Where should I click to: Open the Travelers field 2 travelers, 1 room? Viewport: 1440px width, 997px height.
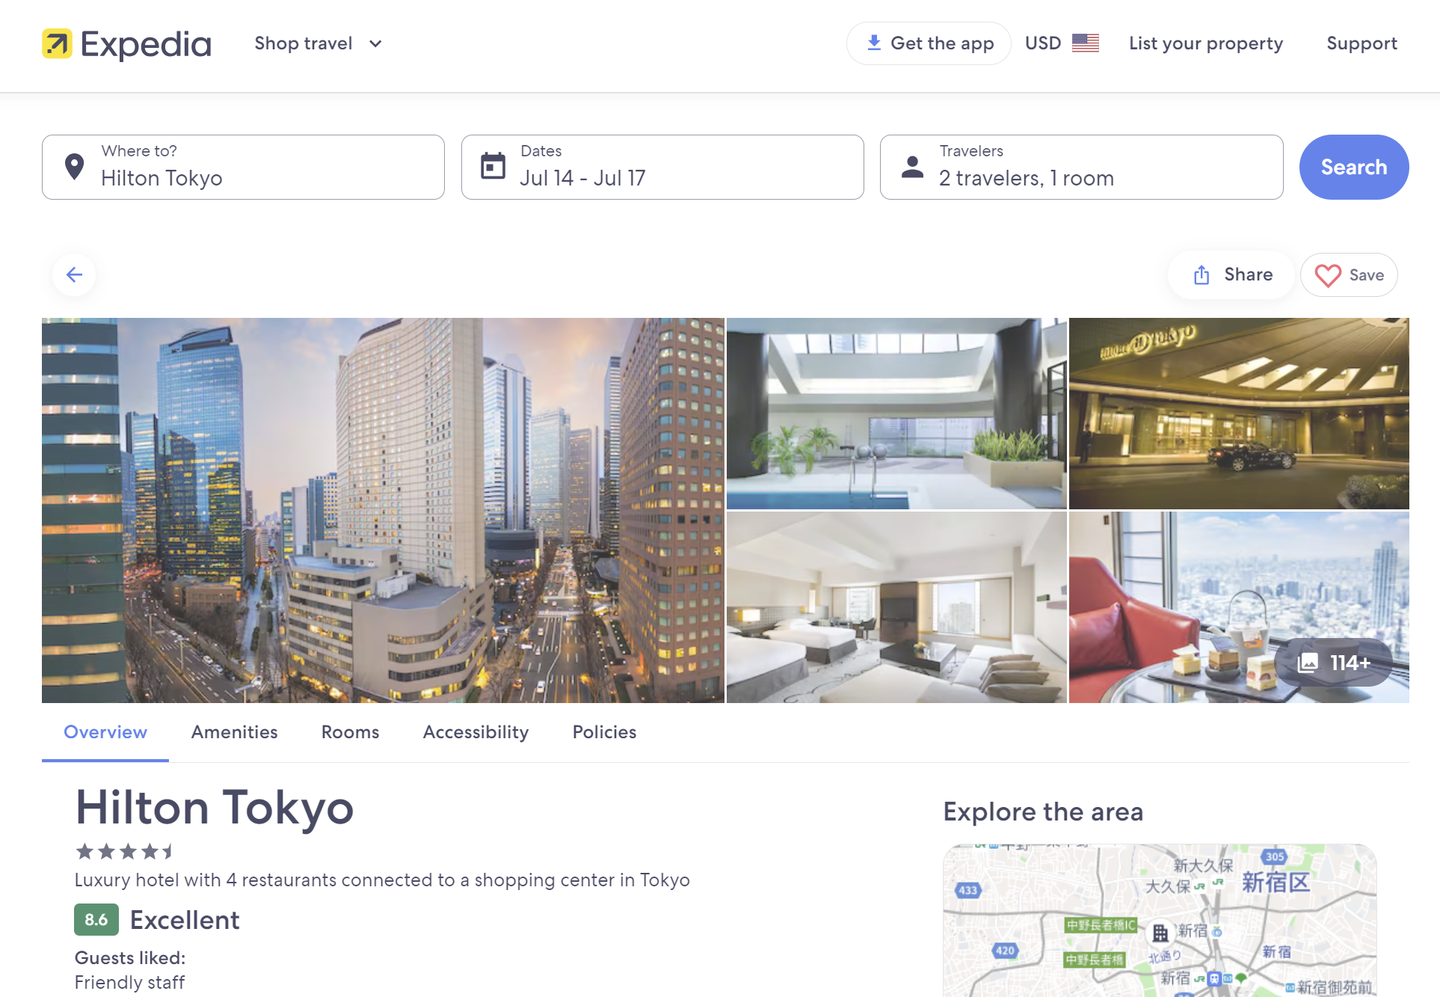[x=1081, y=167]
